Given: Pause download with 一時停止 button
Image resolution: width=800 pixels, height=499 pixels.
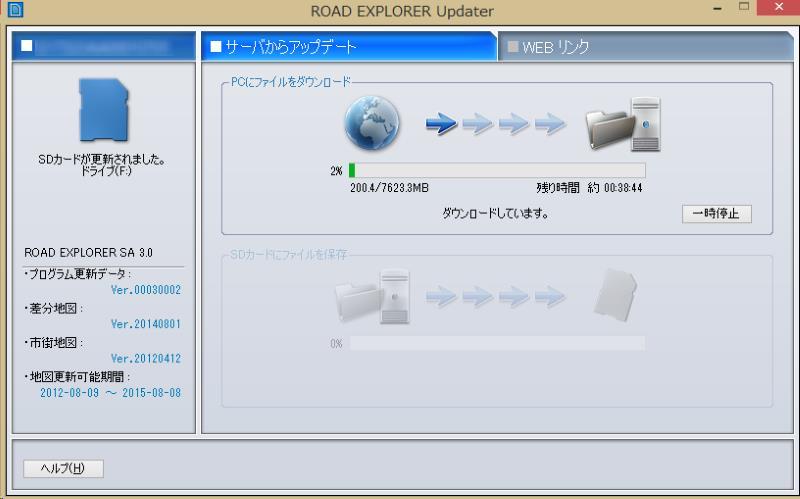Looking at the screenshot, I should [x=716, y=214].
